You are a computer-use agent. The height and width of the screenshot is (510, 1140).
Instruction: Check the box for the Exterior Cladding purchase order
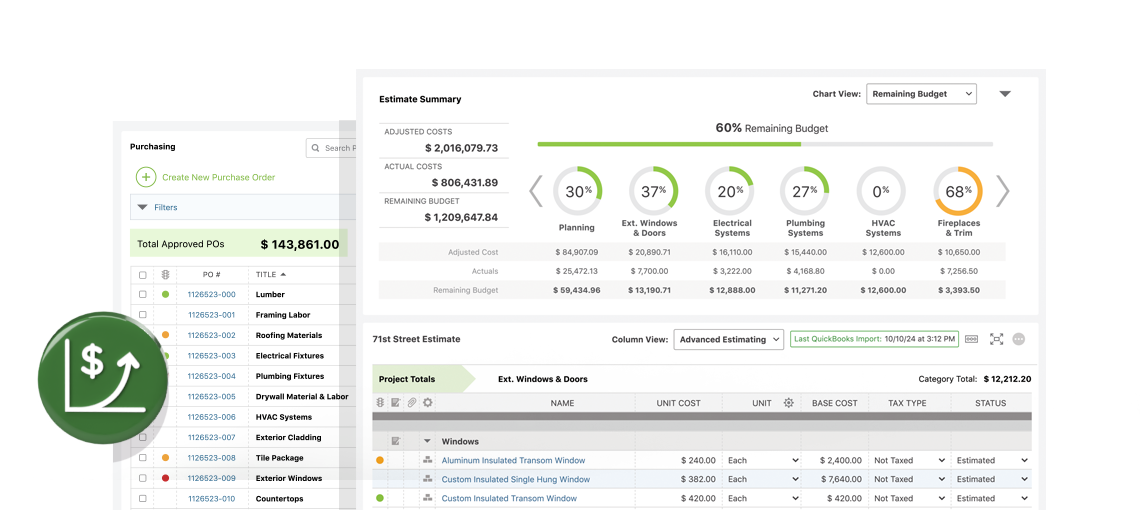pyautogui.click(x=142, y=437)
